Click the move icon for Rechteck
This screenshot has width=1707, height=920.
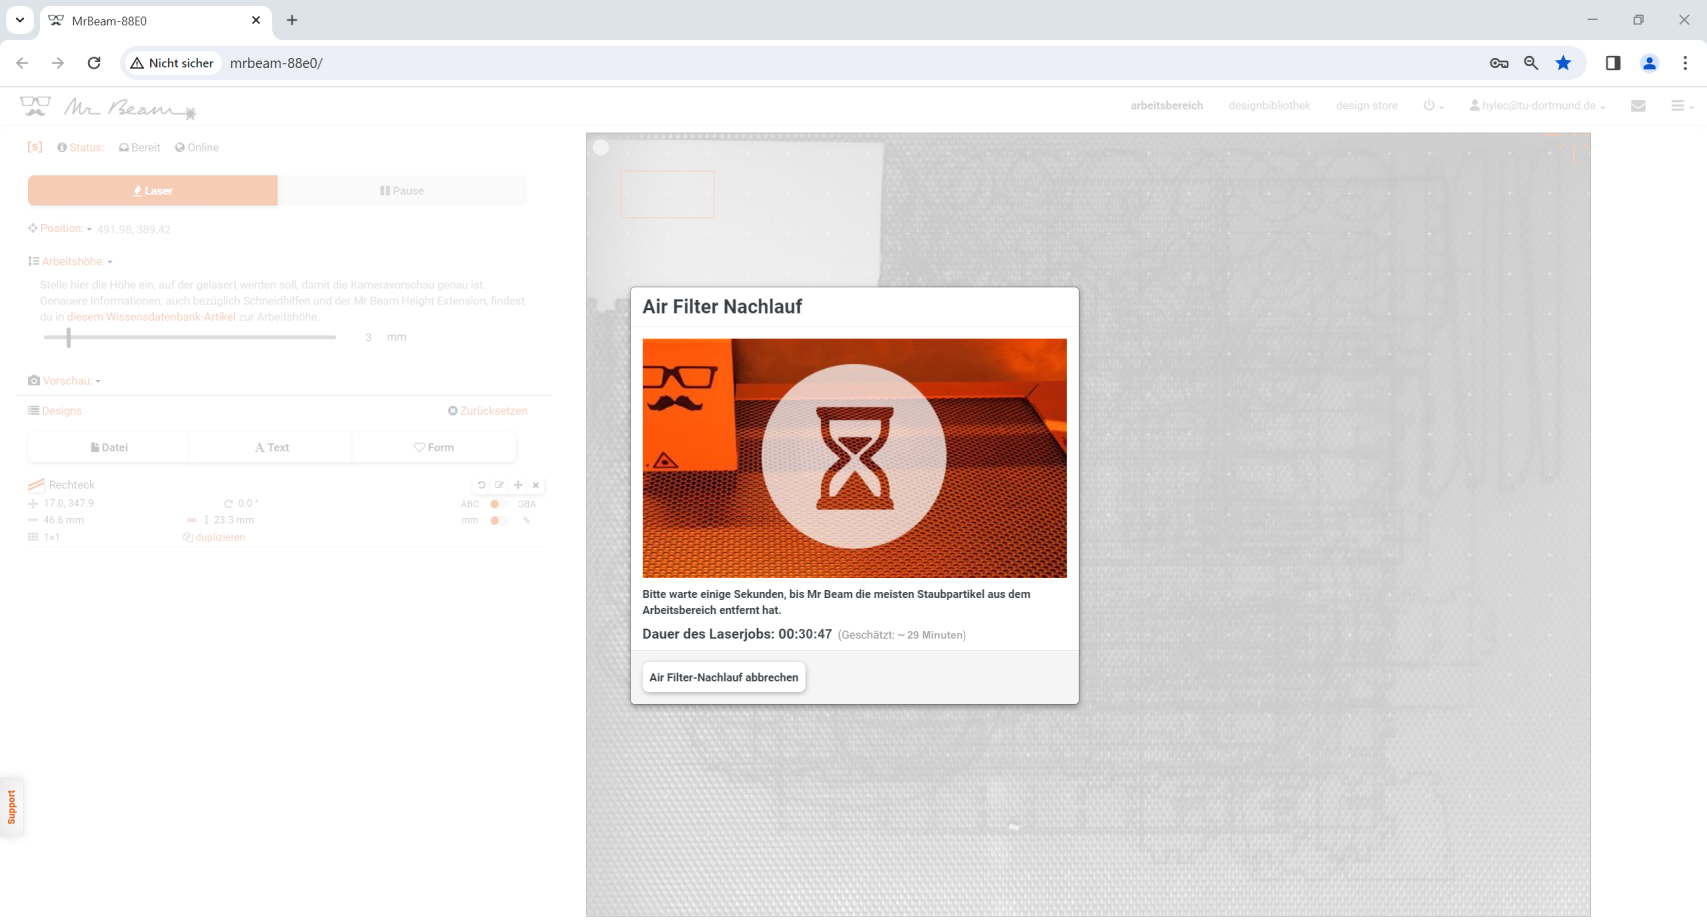coord(518,485)
